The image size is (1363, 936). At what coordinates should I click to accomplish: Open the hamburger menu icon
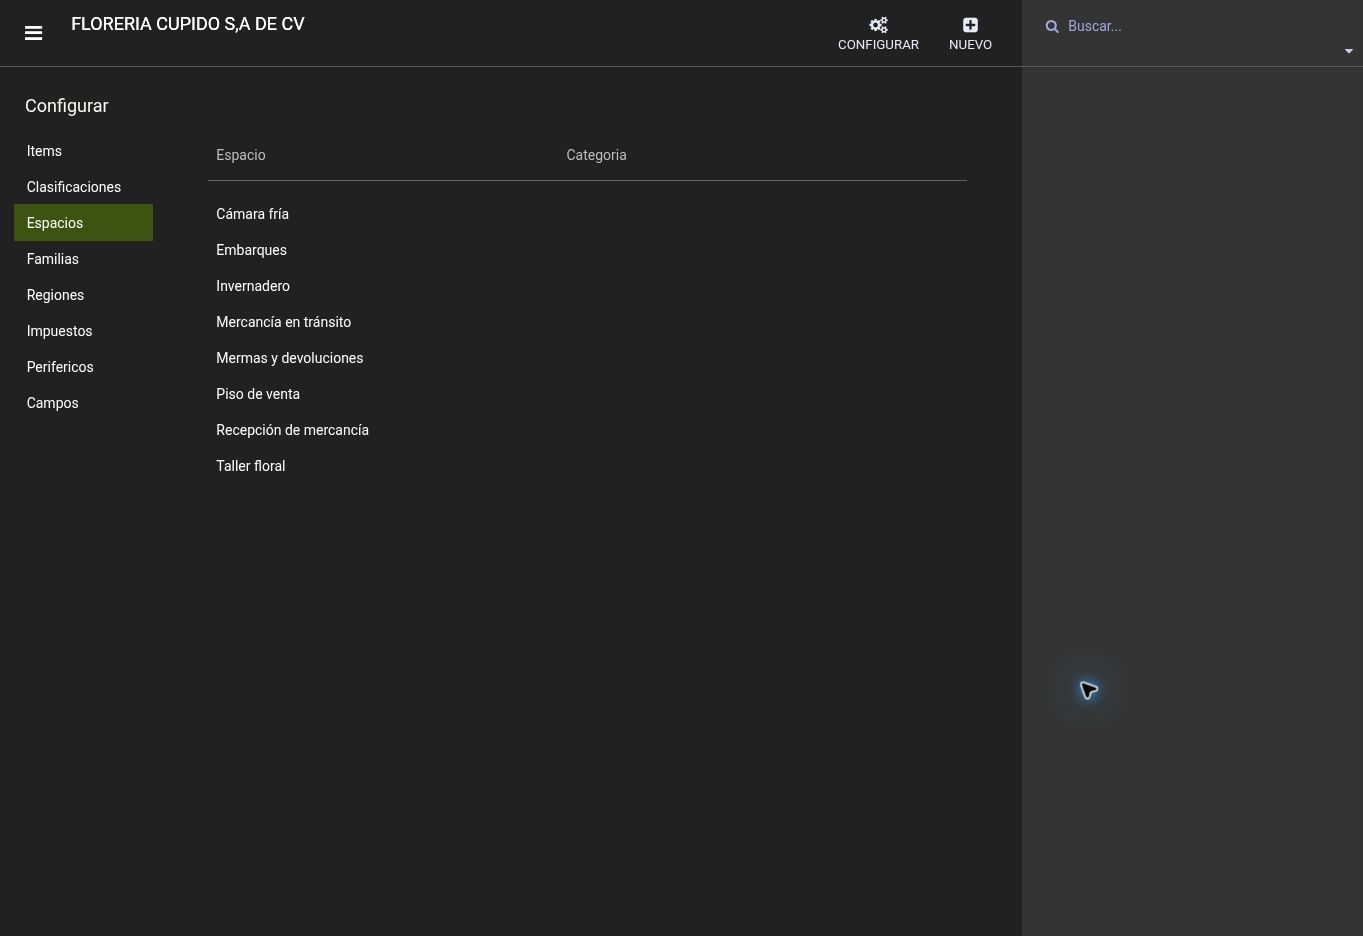click(33, 33)
